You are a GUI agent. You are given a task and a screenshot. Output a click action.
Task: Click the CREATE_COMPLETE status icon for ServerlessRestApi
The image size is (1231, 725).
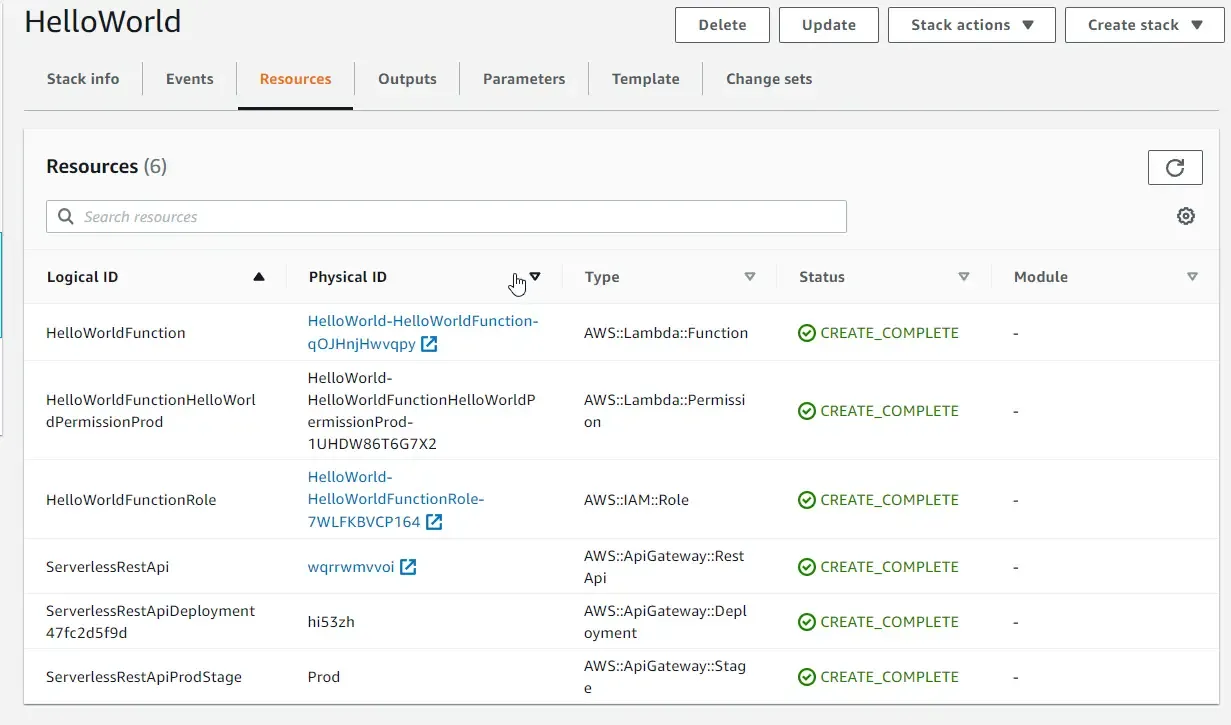tap(806, 566)
